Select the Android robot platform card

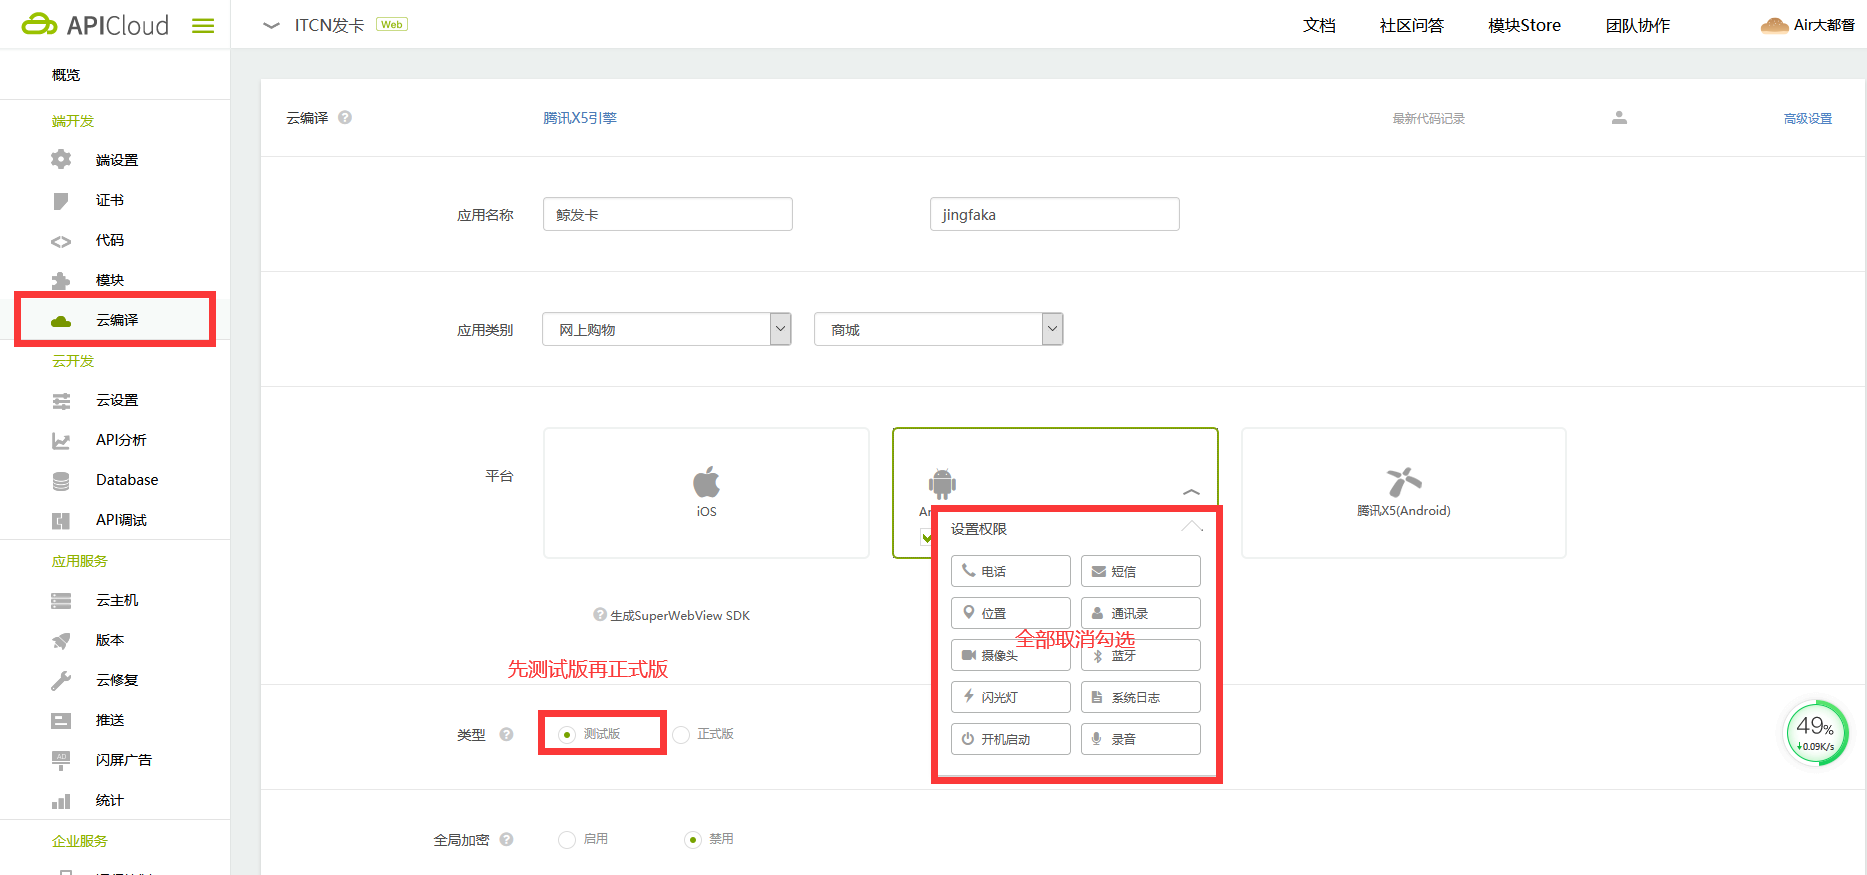point(942,484)
